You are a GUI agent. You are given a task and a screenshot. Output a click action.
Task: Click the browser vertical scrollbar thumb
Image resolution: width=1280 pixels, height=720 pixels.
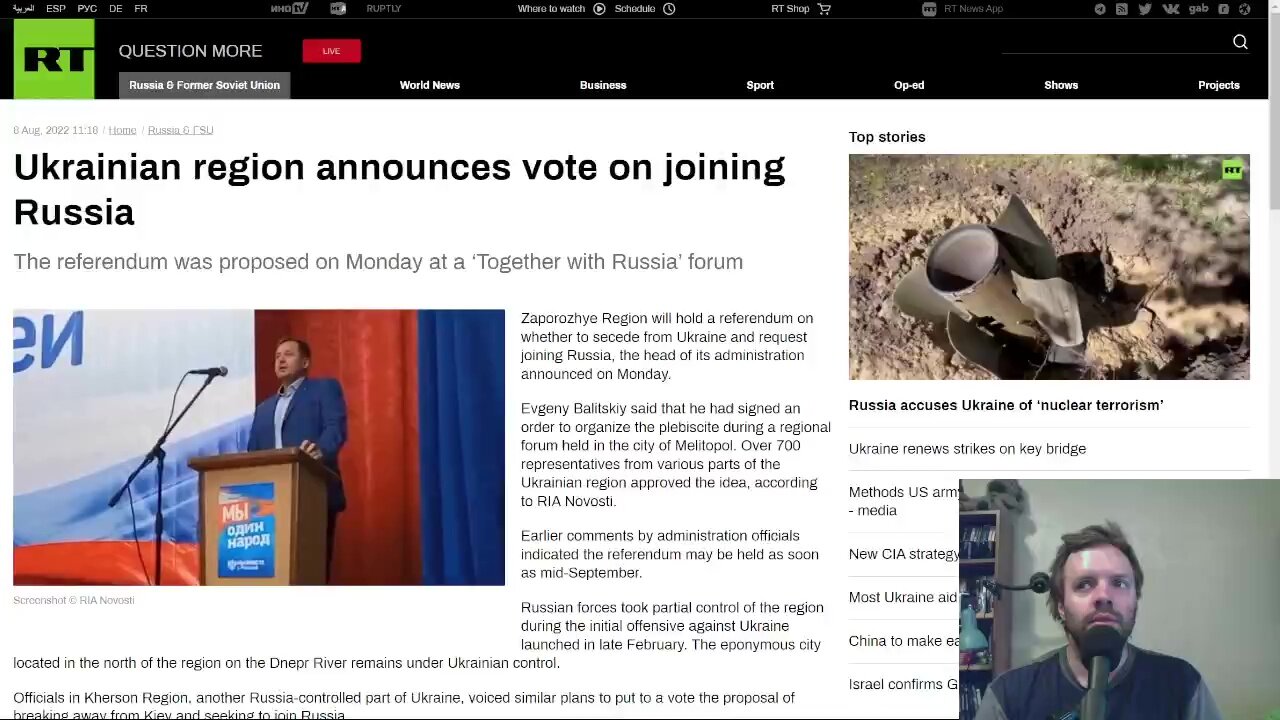point(1274,110)
